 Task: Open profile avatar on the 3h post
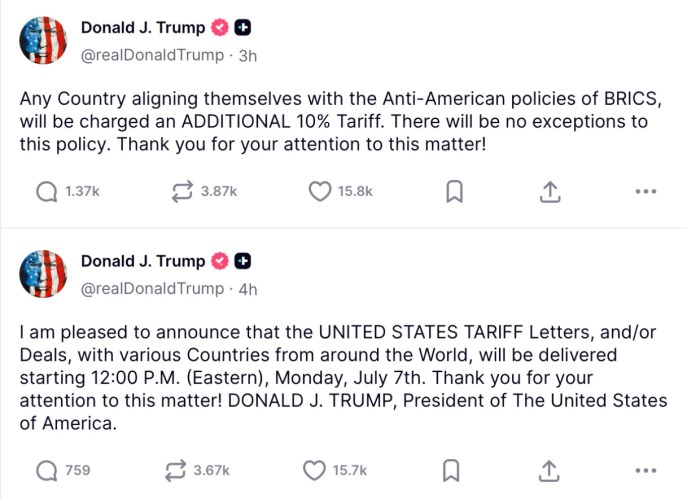[44, 41]
